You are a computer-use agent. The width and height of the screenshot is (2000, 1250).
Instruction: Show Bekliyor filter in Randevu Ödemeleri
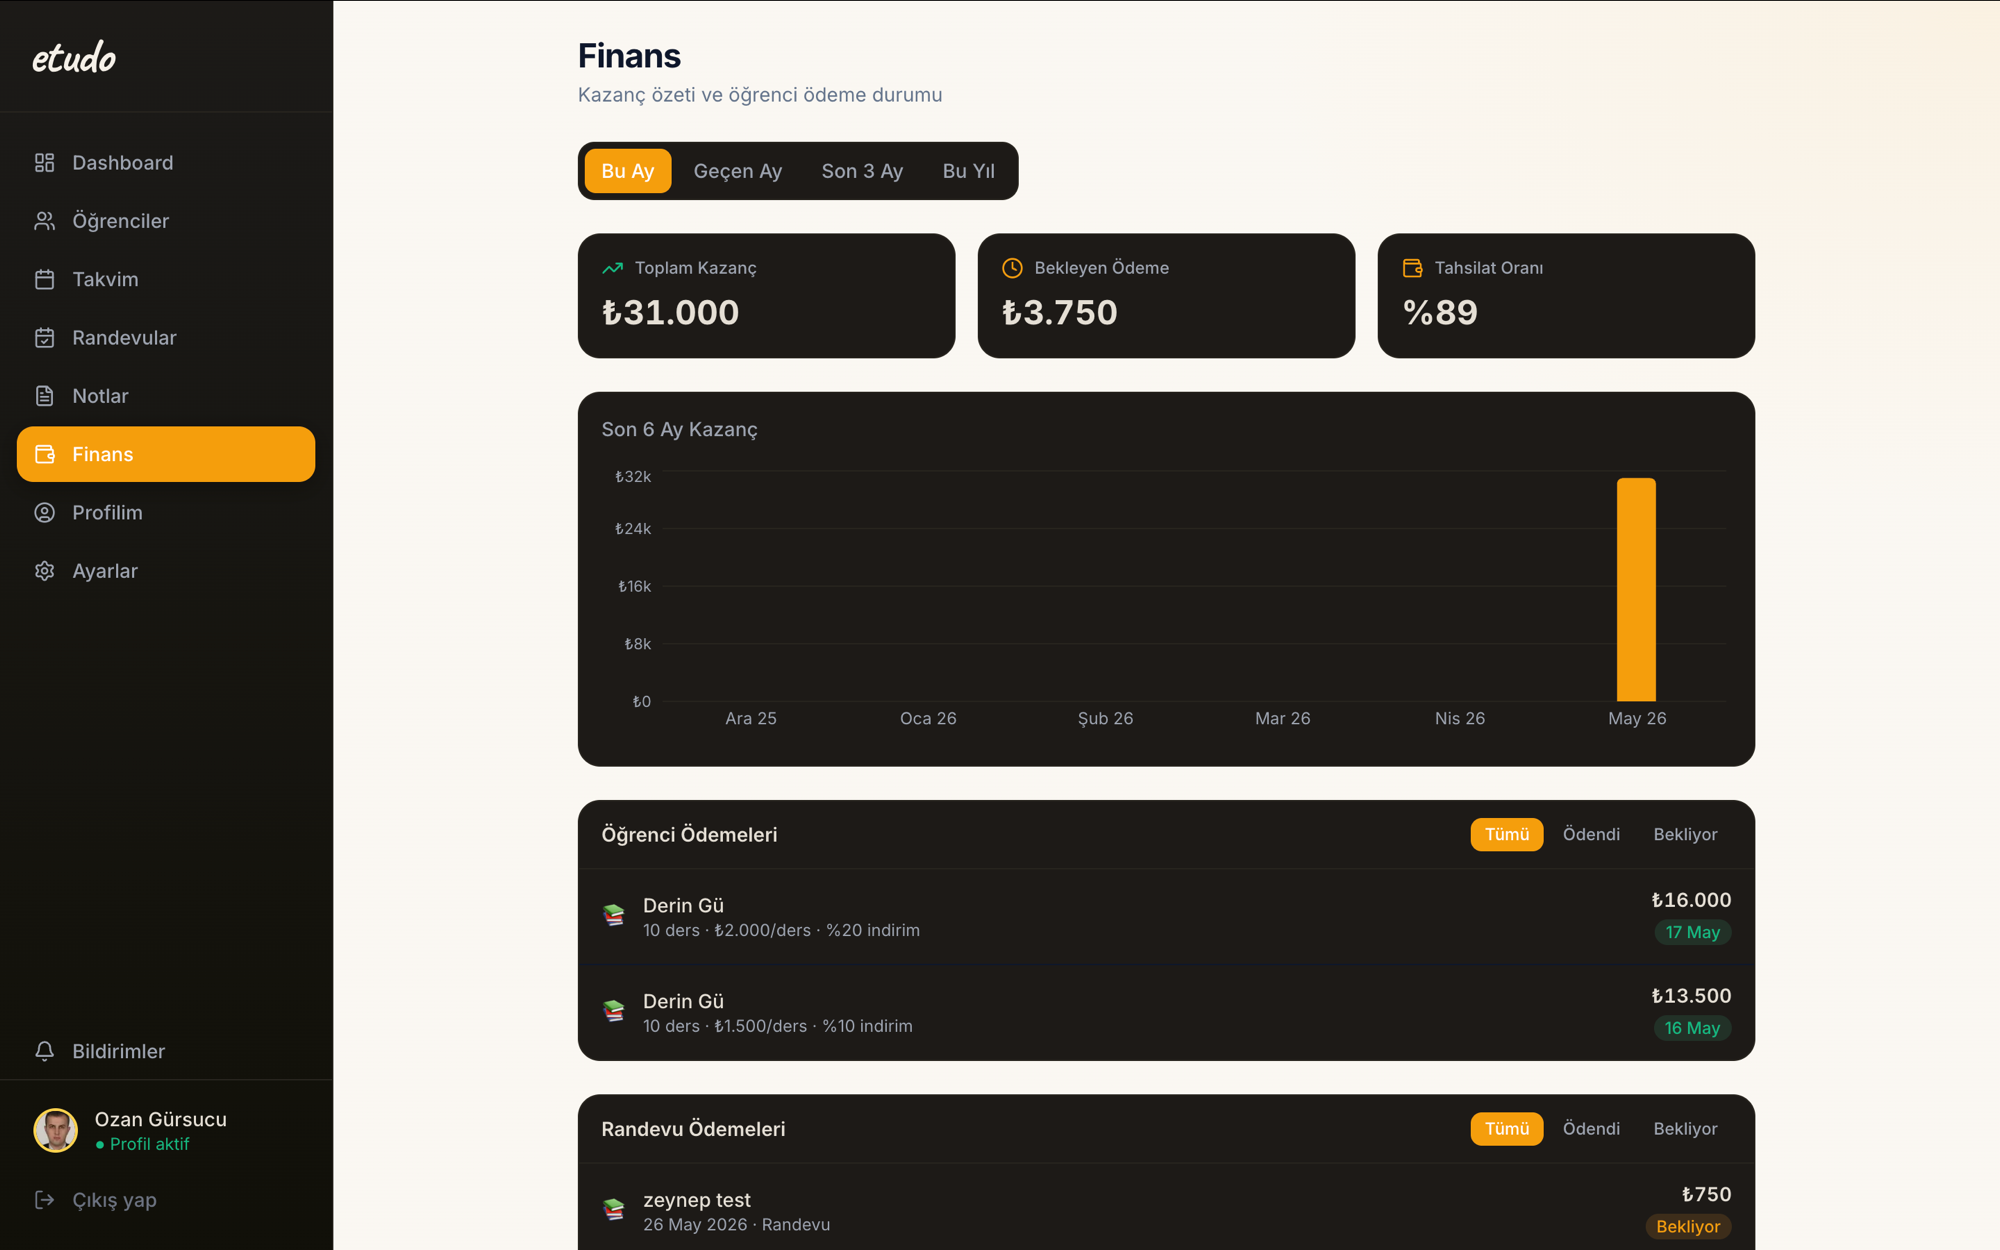click(x=1685, y=1128)
